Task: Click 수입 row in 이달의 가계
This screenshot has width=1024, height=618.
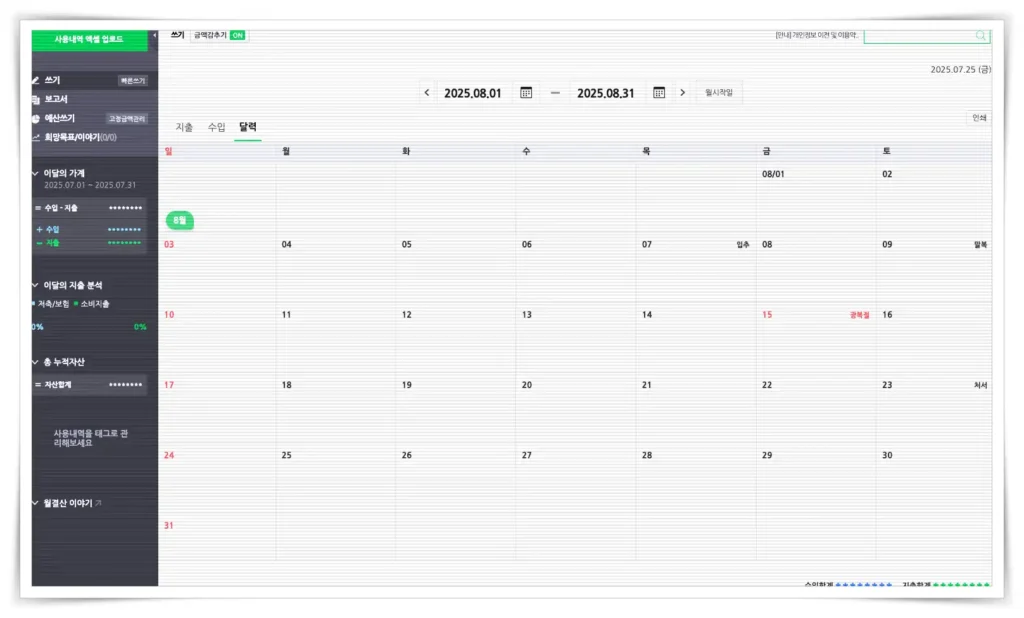Action: pyautogui.click(x=89, y=229)
